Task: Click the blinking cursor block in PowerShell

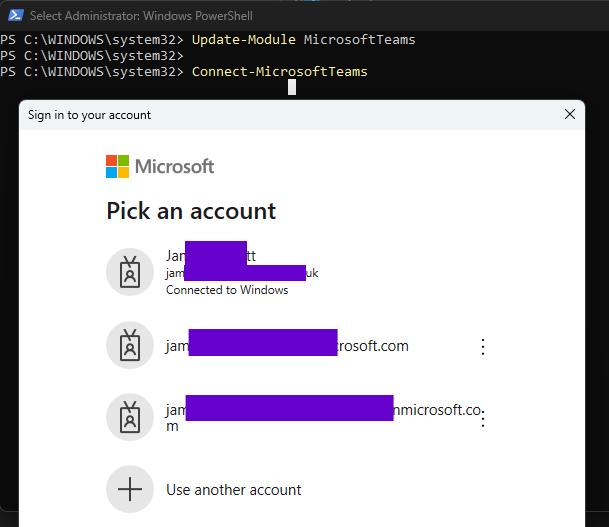Action: tap(292, 87)
